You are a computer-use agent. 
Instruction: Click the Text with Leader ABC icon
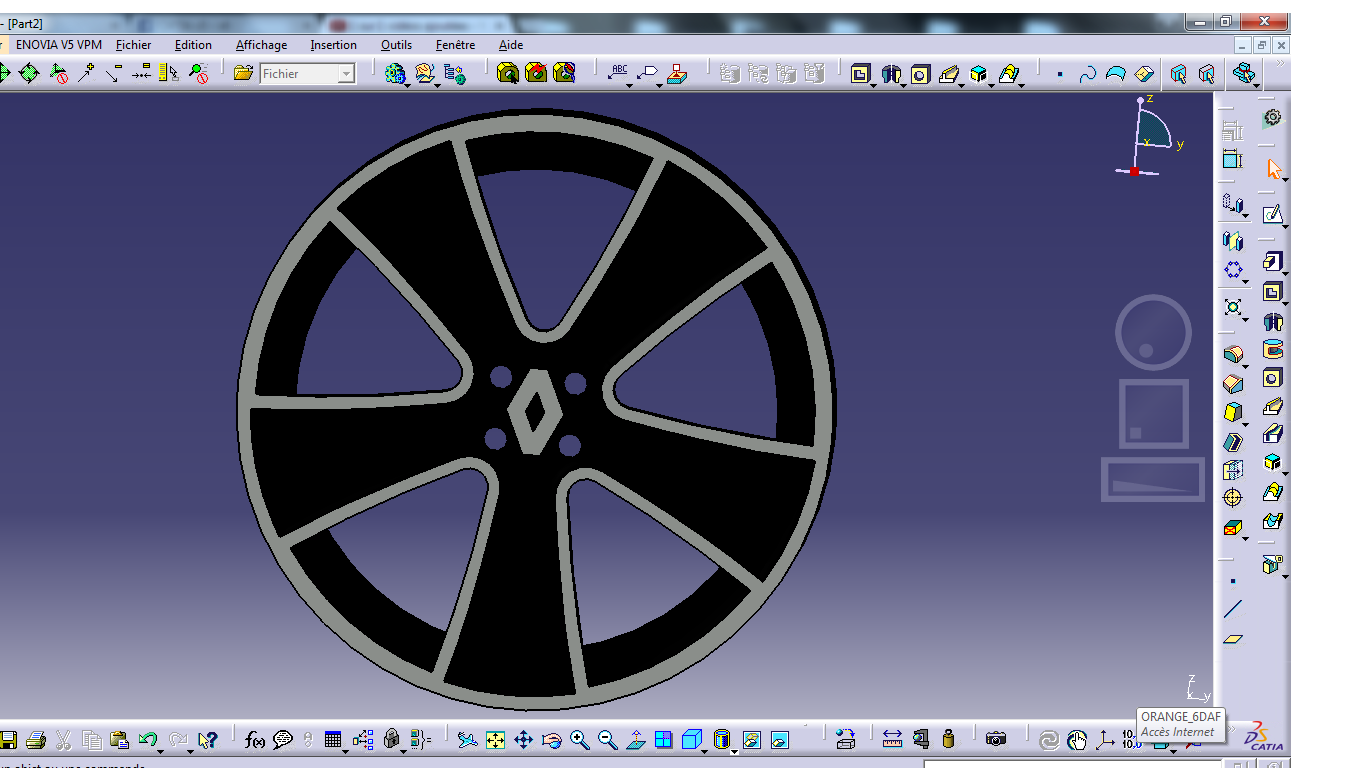pos(619,71)
